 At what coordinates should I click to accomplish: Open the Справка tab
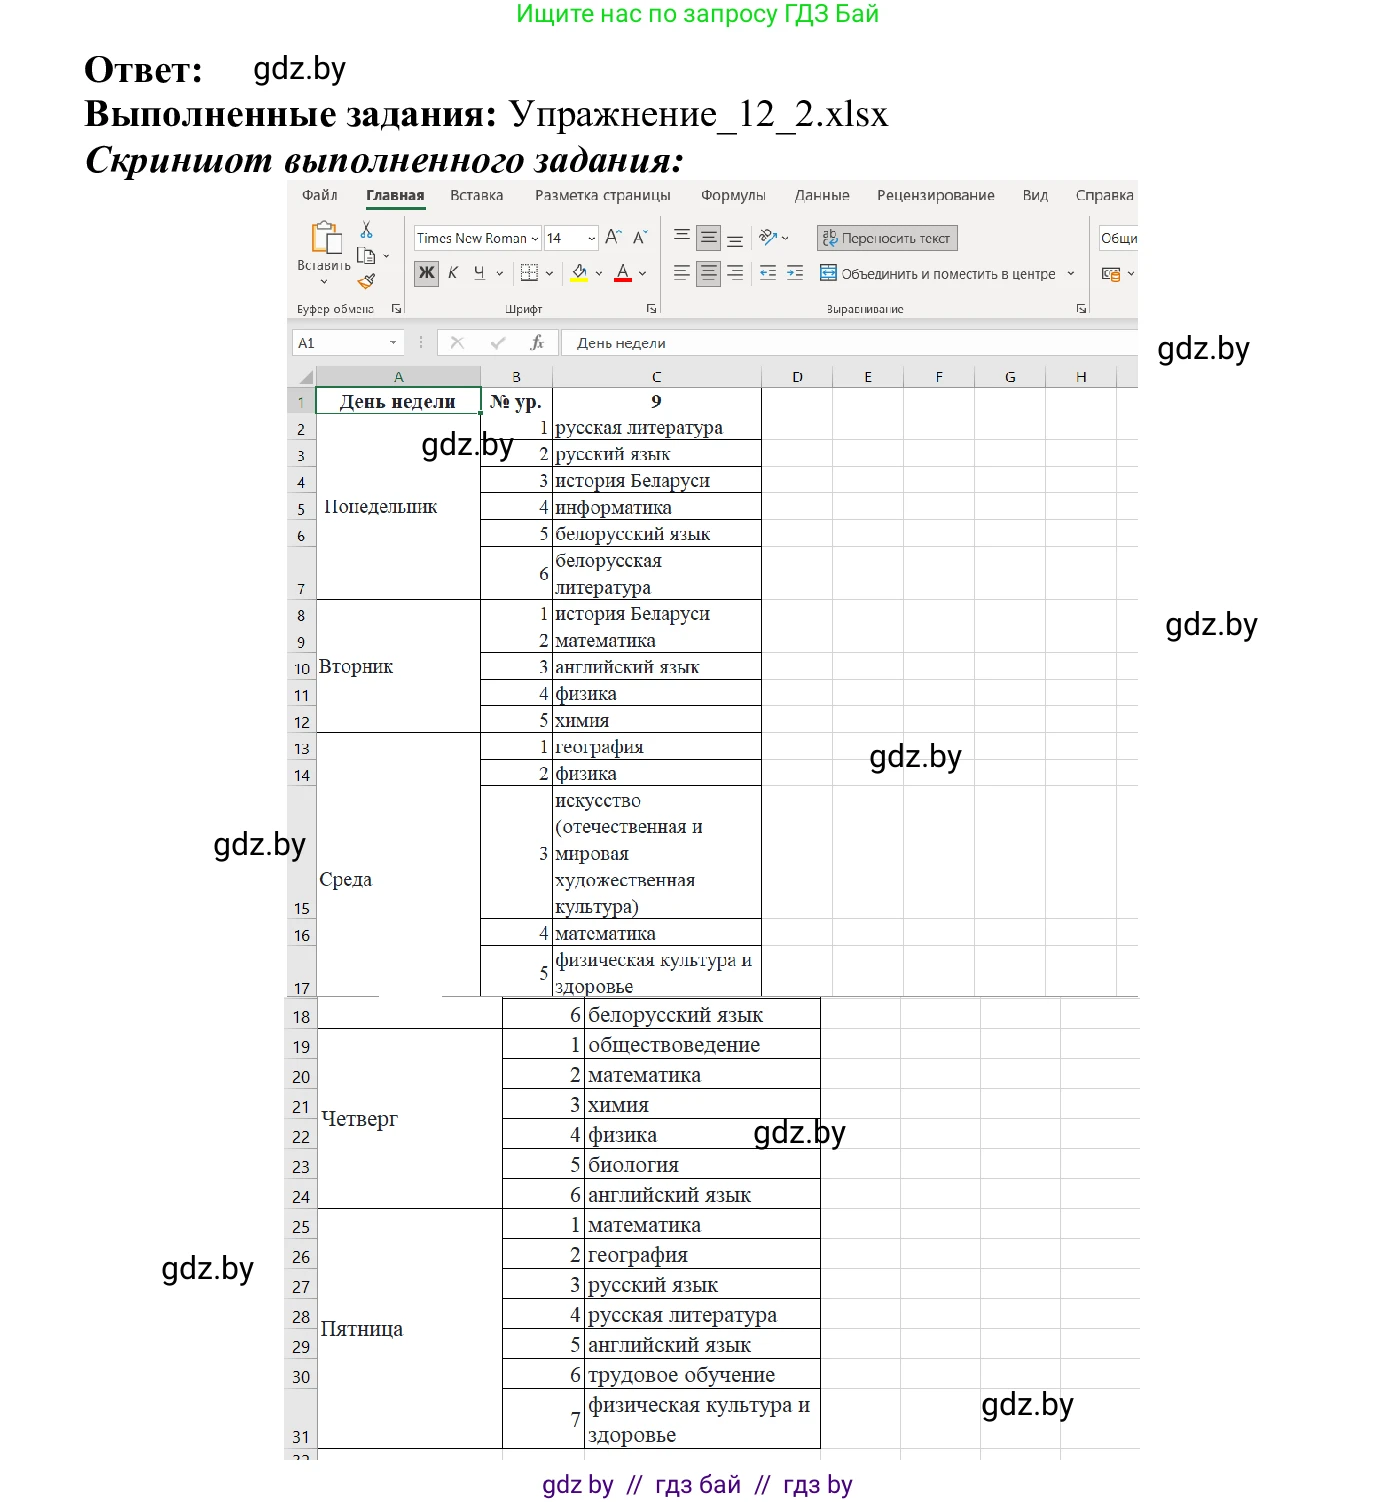click(1104, 195)
